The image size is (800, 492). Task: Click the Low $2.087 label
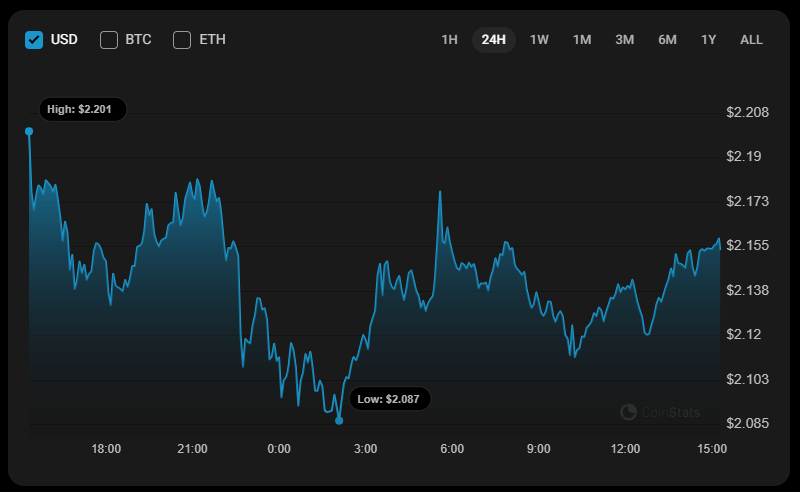390,398
